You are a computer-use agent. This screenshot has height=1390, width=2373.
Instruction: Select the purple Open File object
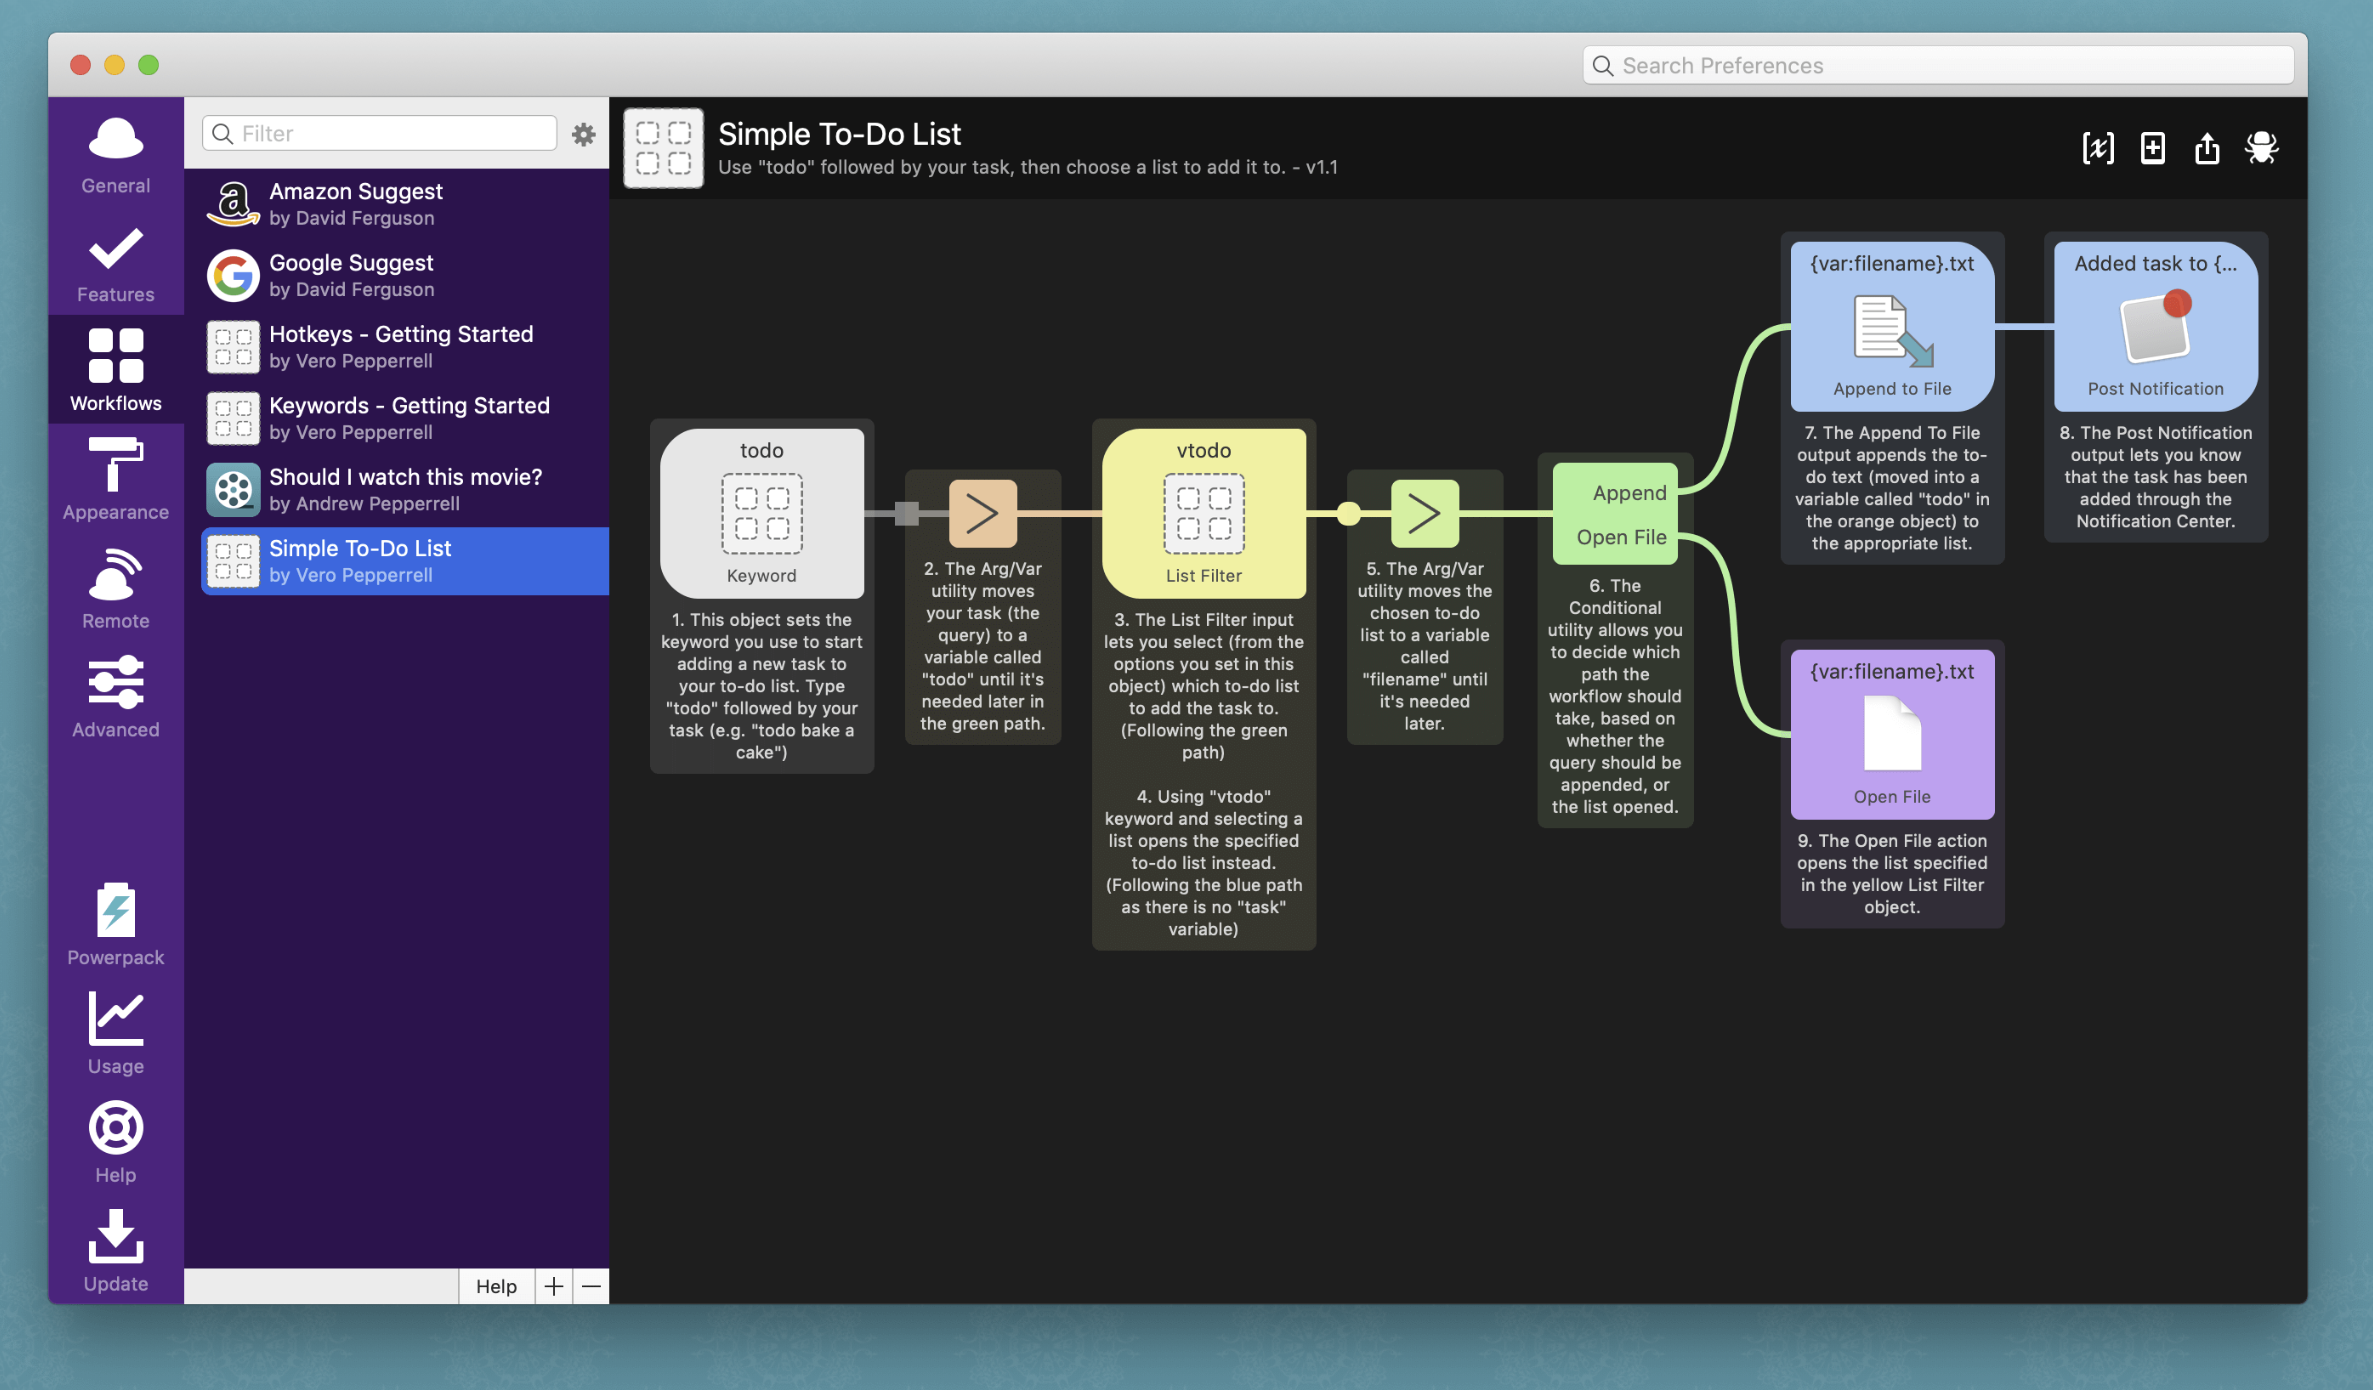[1891, 734]
